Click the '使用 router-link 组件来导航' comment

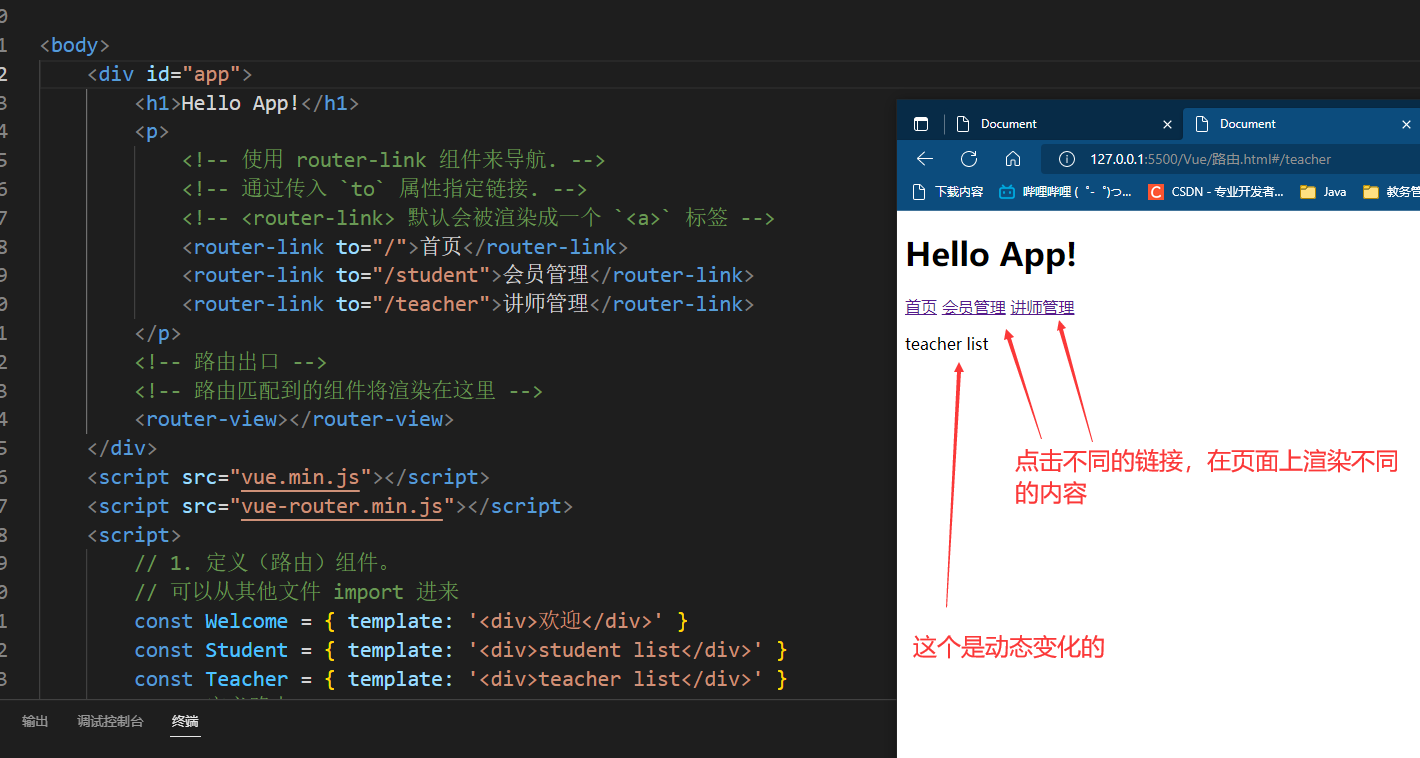(394, 160)
